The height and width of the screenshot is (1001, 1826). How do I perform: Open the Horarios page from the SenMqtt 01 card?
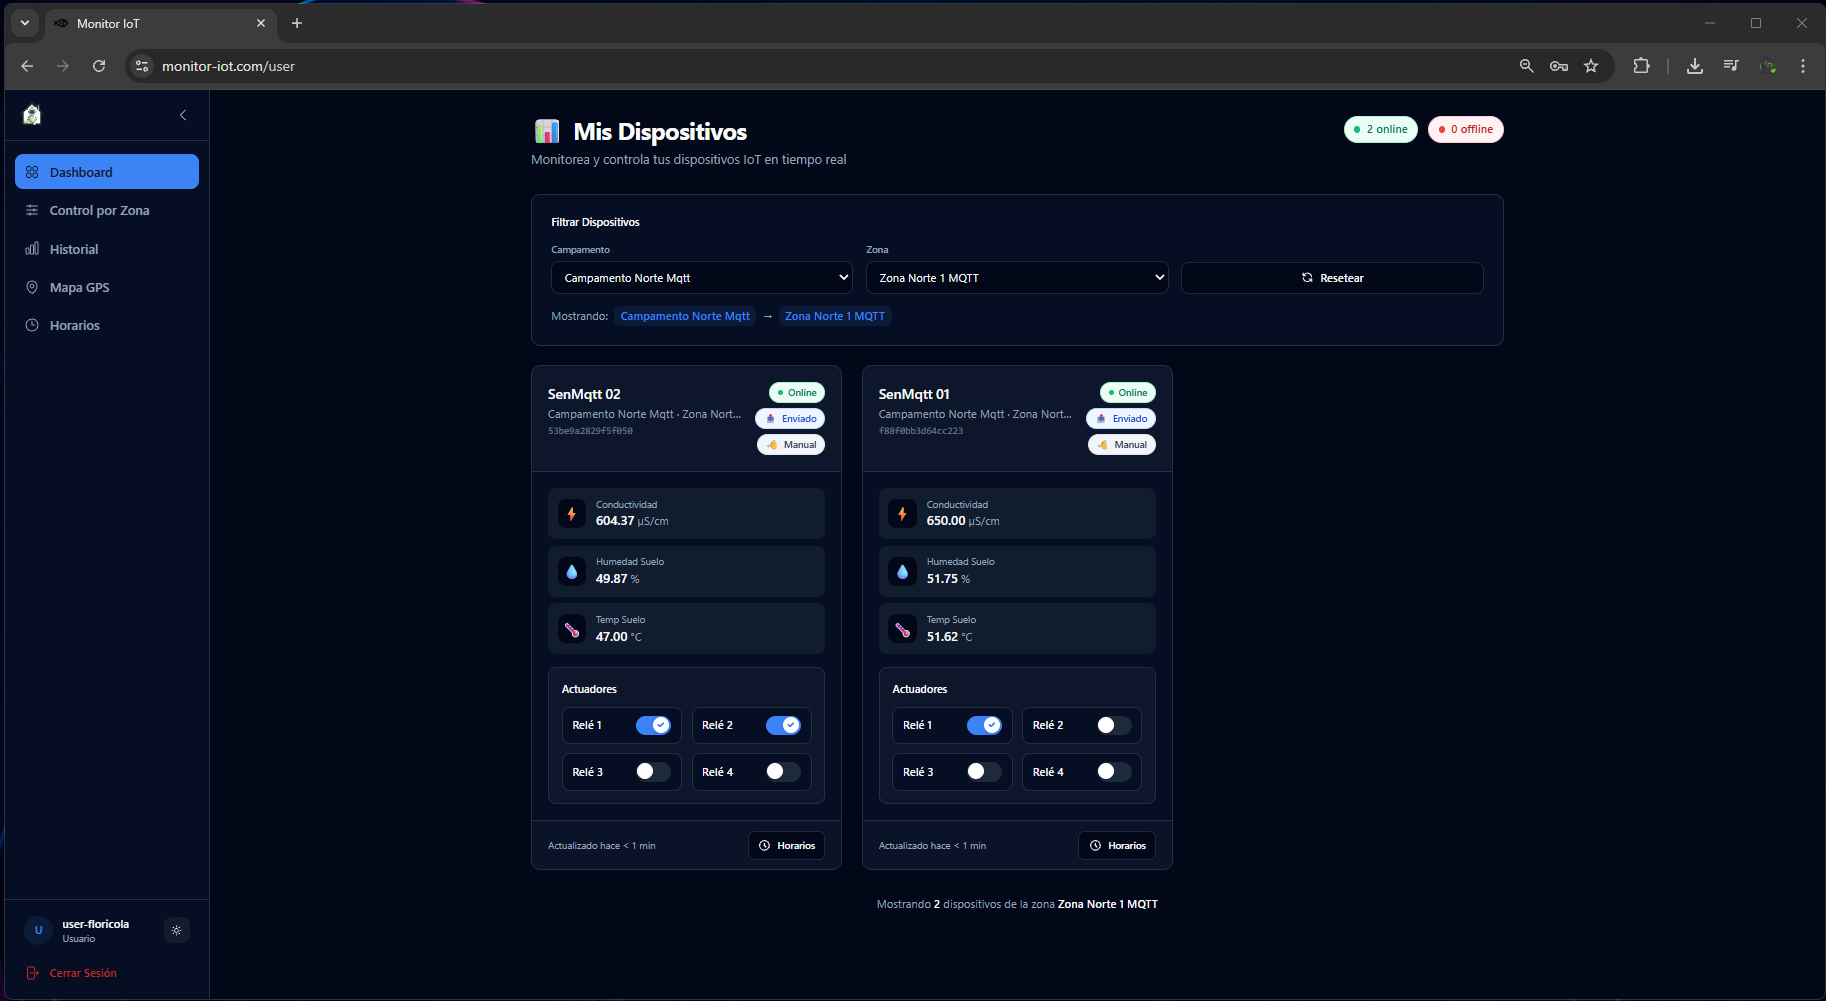(x=1117, y=845)
